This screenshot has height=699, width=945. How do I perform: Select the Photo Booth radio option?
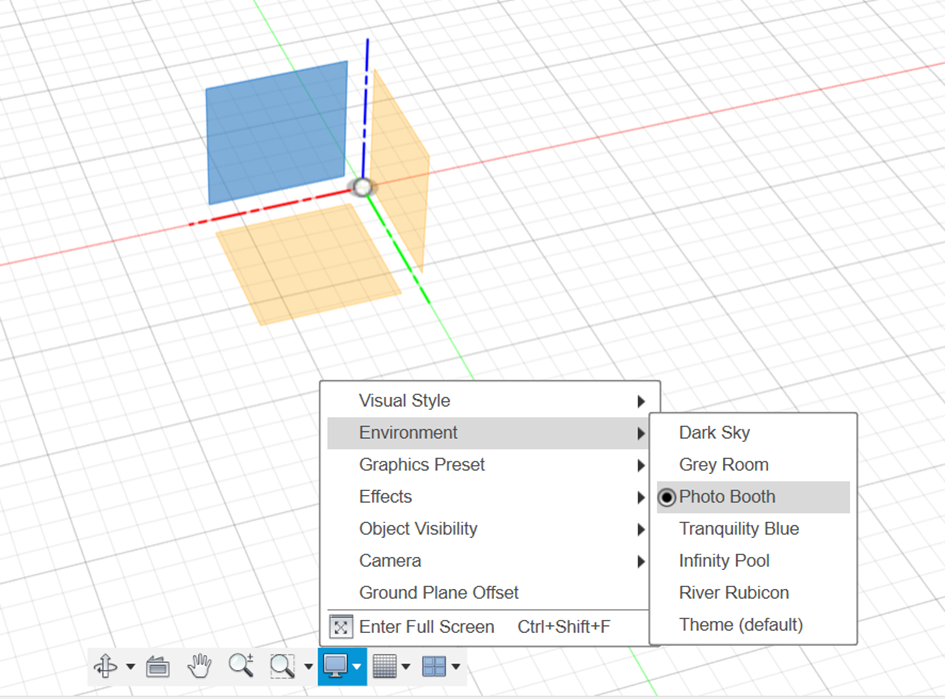[x=667, y=497]
